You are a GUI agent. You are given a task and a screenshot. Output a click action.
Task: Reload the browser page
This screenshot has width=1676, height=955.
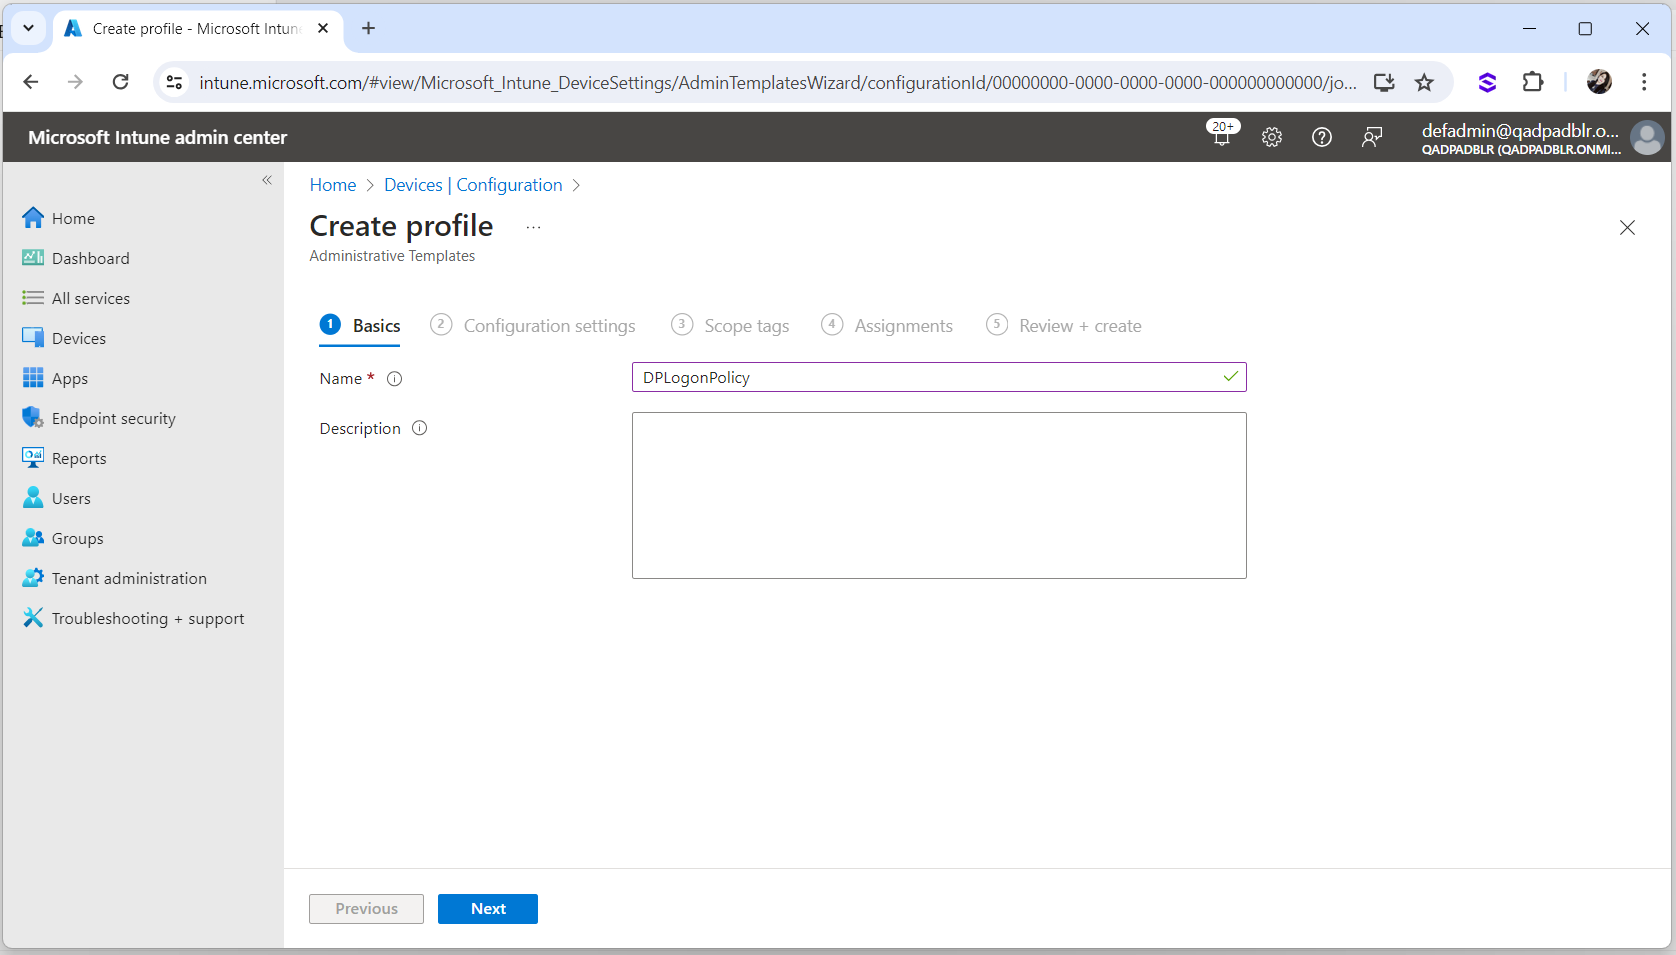[121, 82]
